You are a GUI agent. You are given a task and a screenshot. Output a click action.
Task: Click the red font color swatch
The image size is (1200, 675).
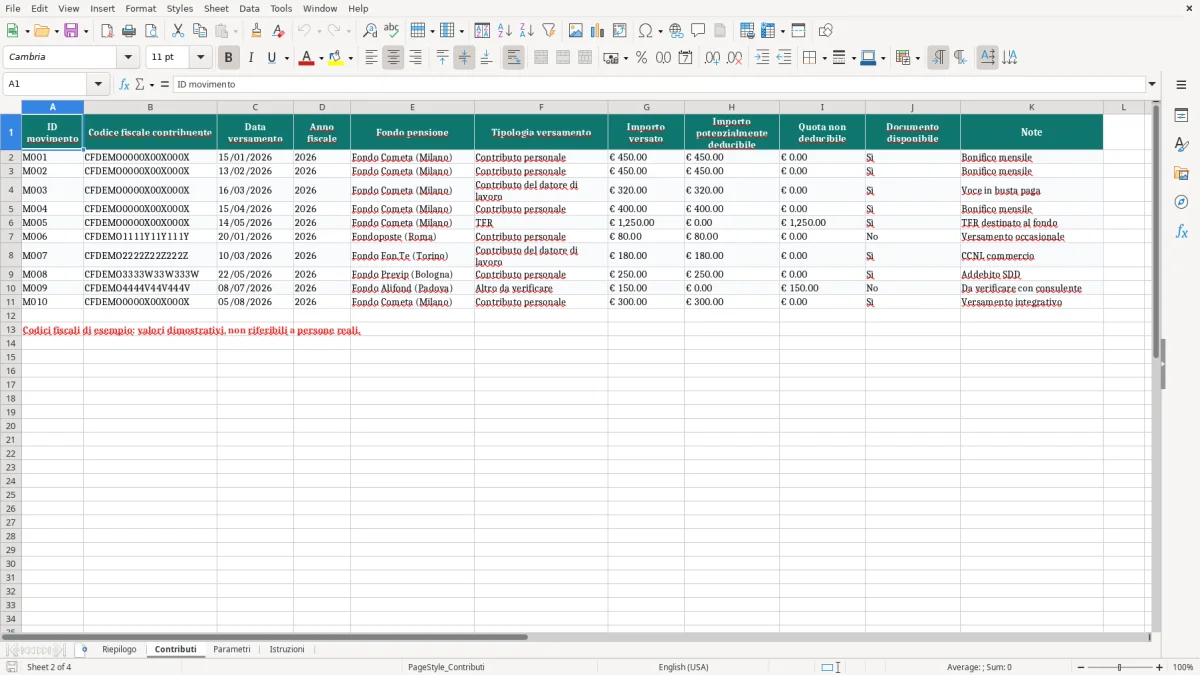point(307,58)
